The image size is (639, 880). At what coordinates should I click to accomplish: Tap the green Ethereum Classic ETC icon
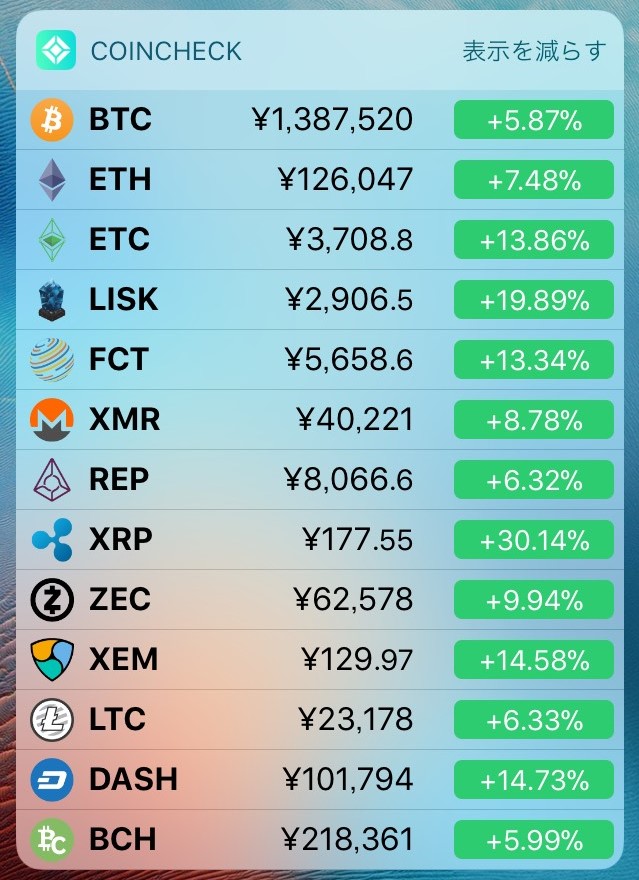[52, 240]
